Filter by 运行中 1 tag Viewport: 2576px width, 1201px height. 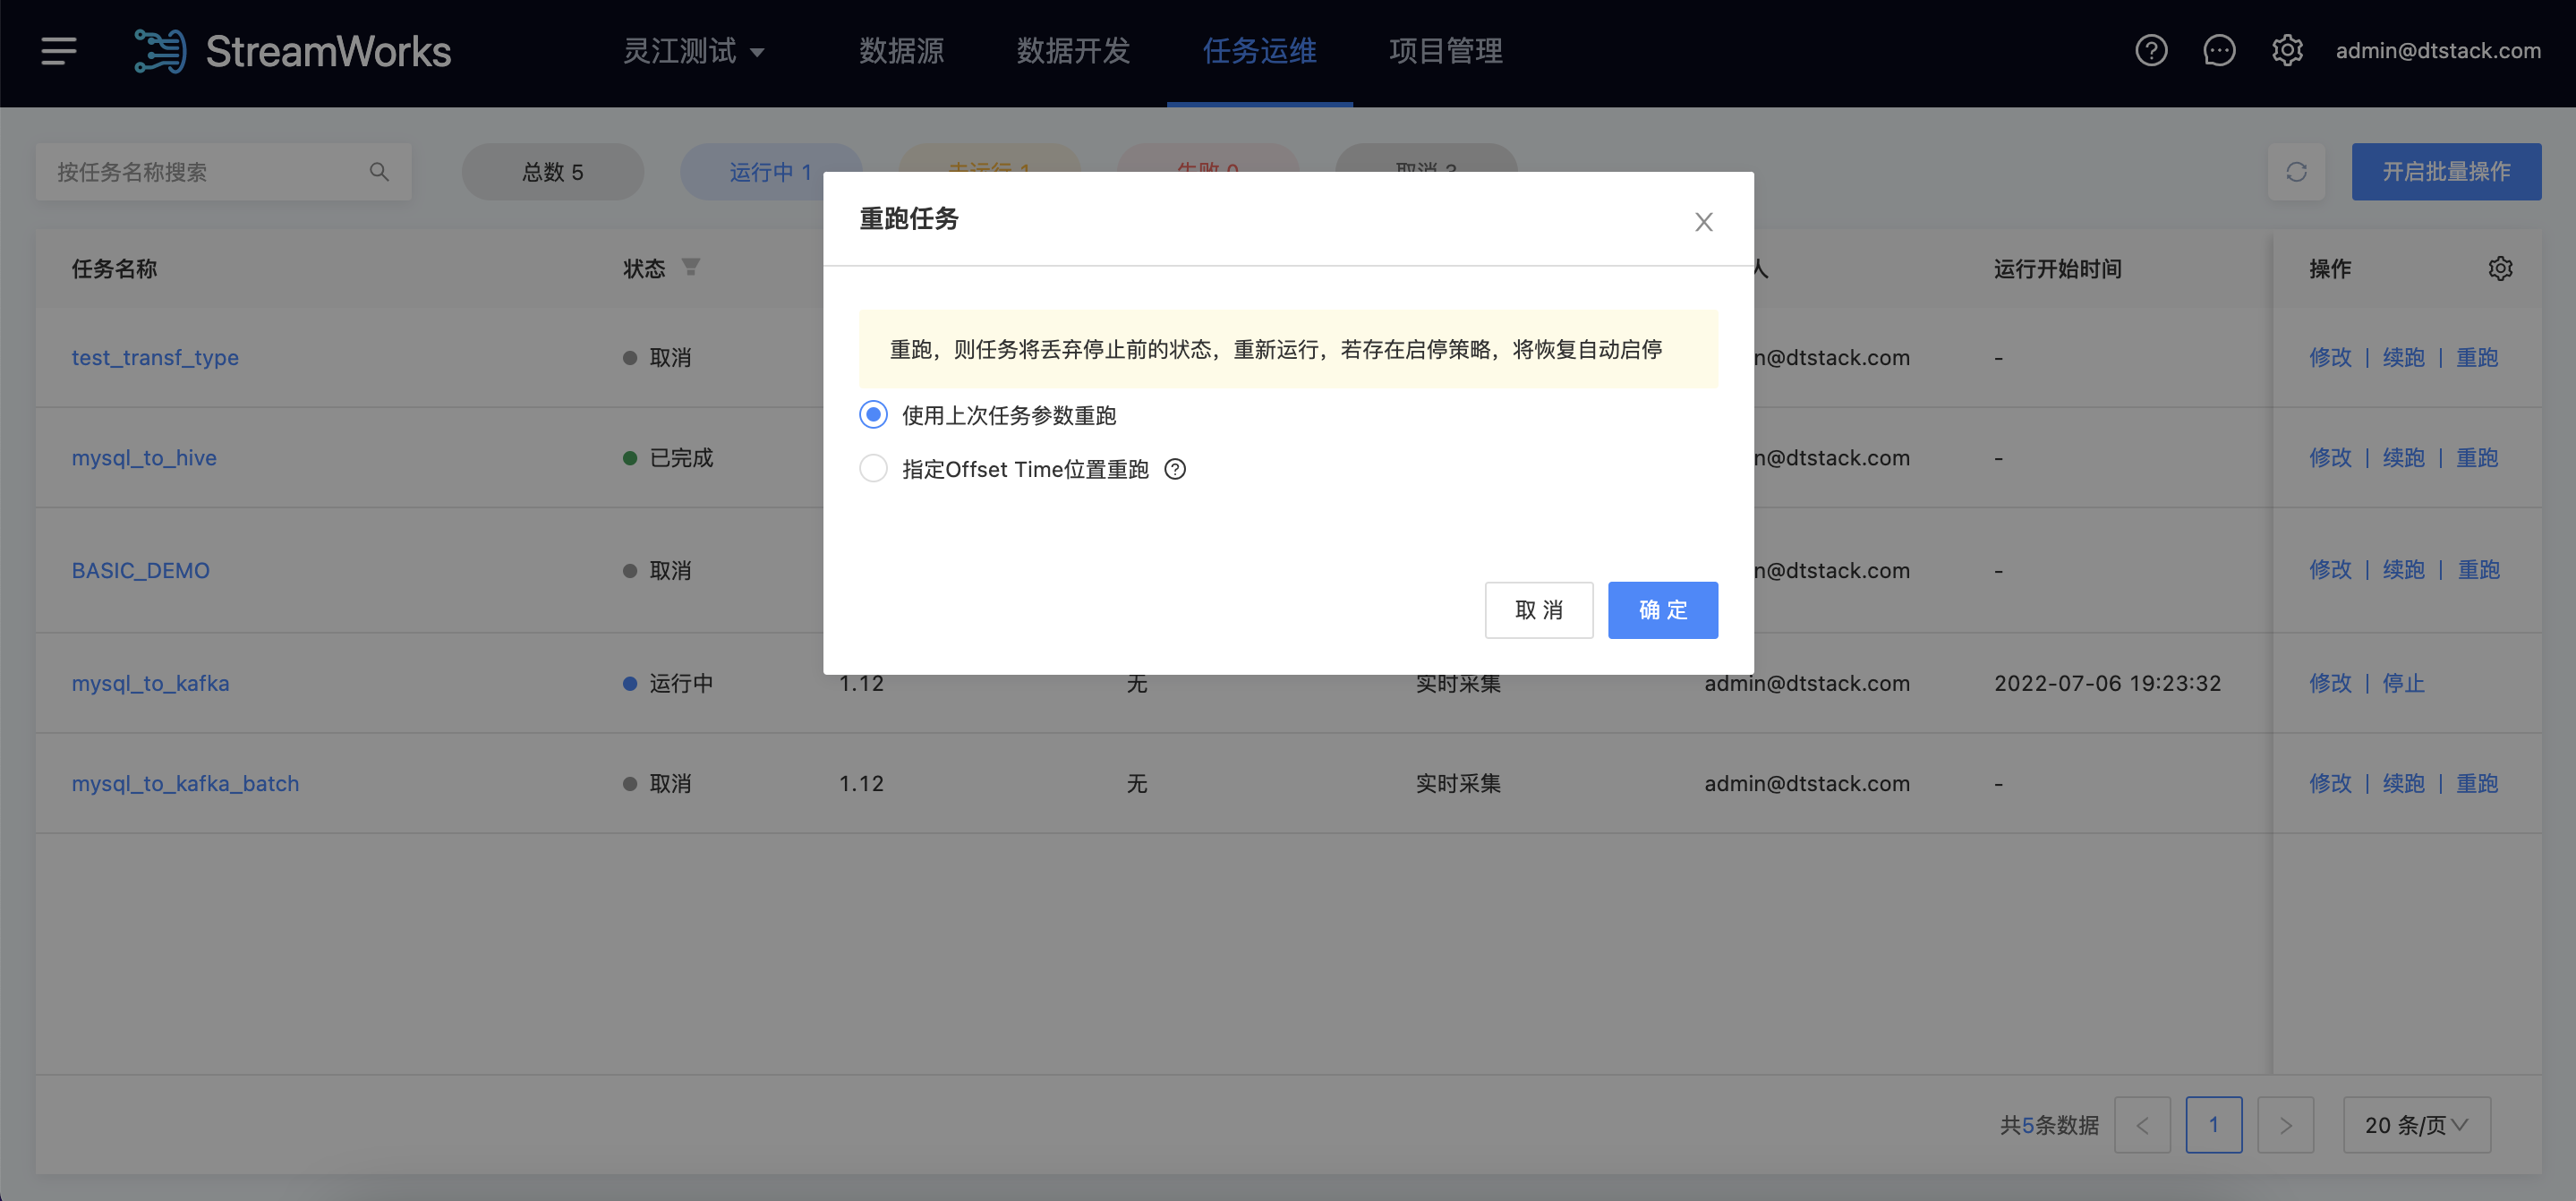click(770, 172)
